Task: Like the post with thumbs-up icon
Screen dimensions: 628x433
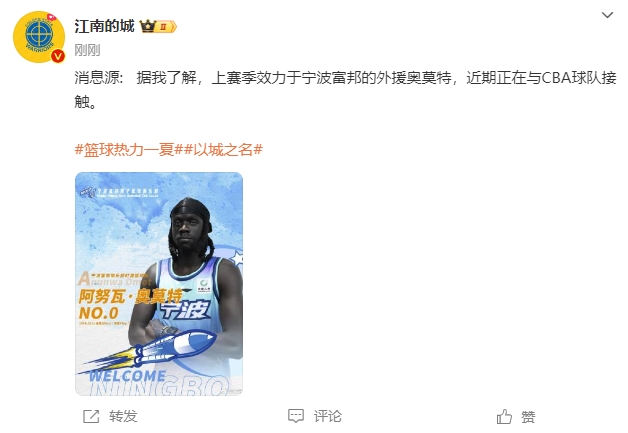Action: (x=504, y=416)
